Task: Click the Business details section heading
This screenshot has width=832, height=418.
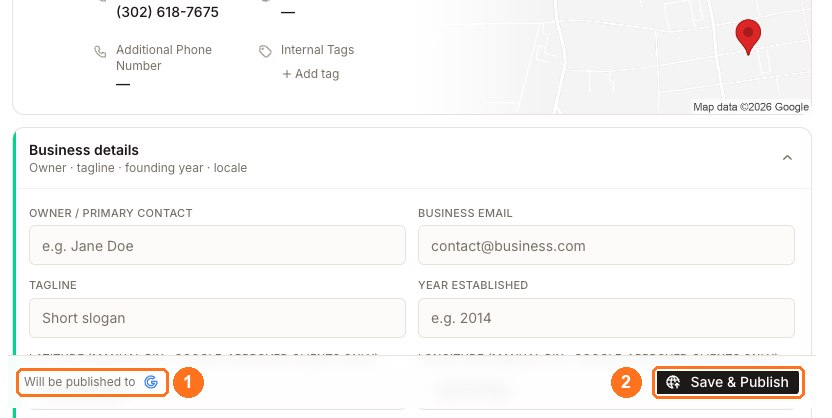Action: click(x=84, y=150)
